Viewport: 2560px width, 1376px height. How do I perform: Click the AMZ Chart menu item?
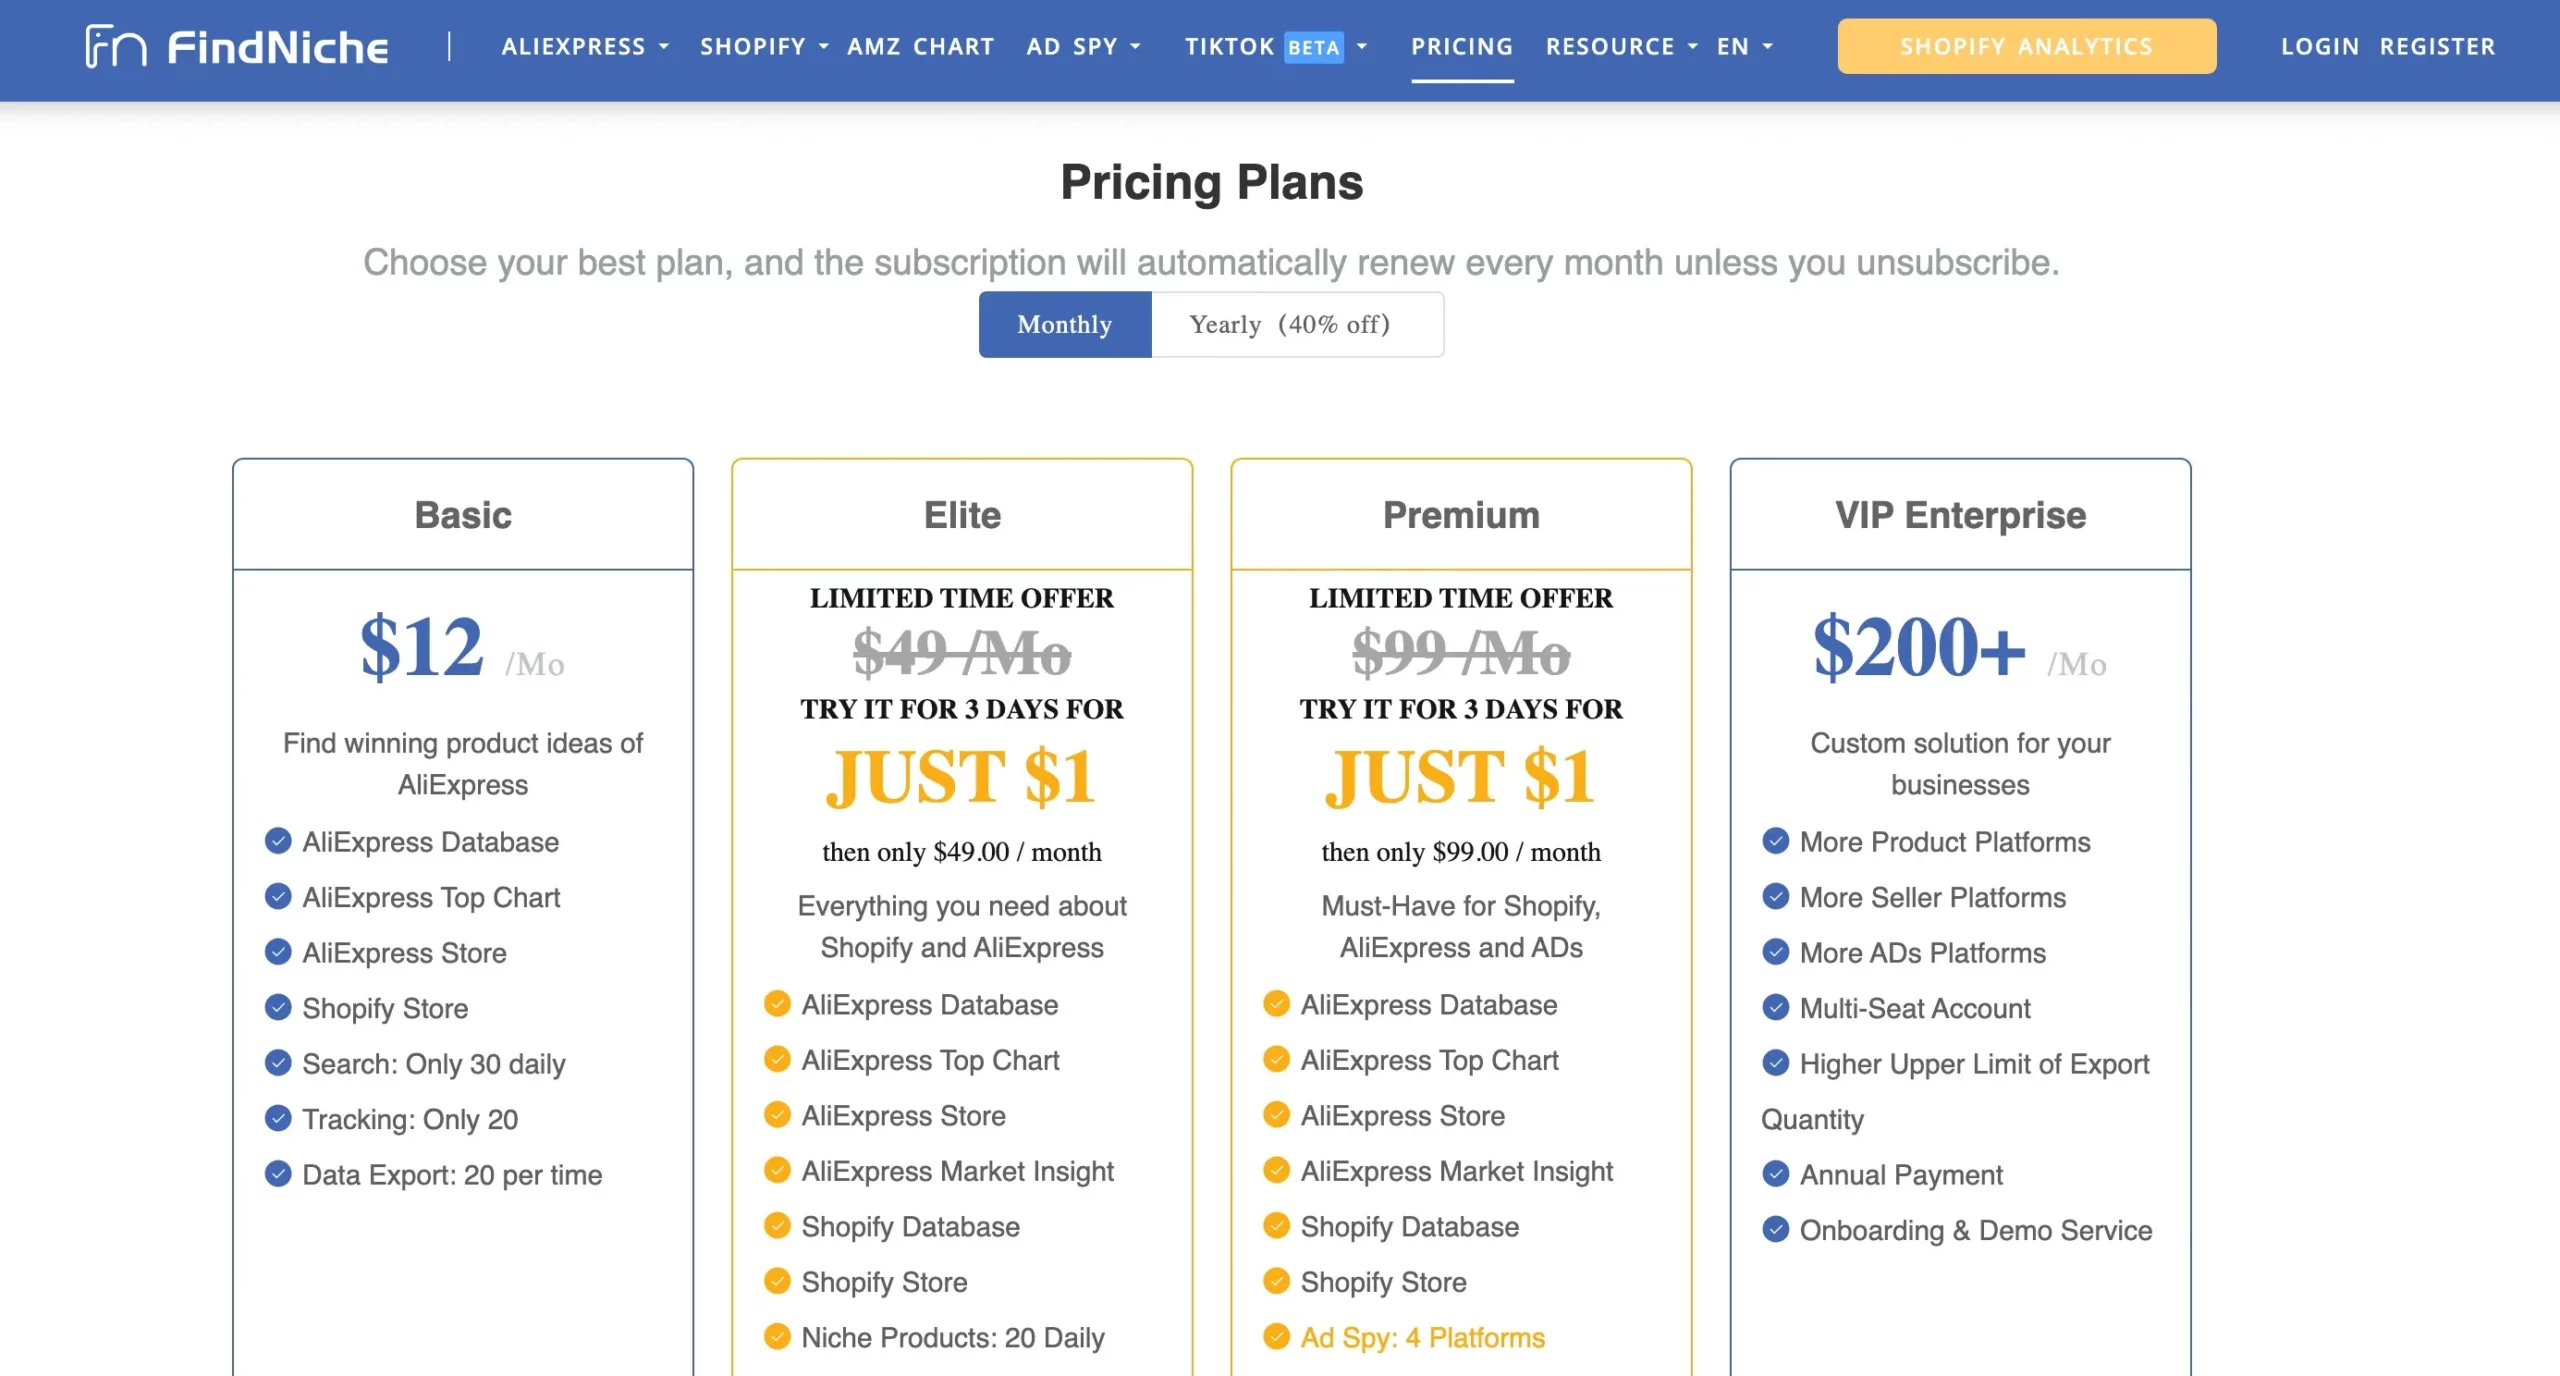(920, 46)
